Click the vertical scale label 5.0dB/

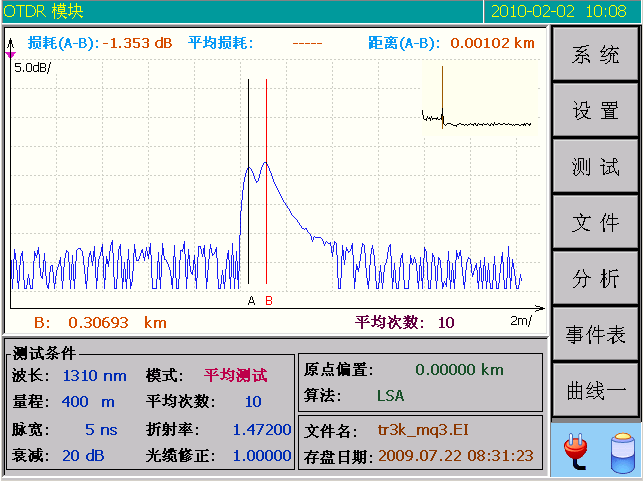32,68
